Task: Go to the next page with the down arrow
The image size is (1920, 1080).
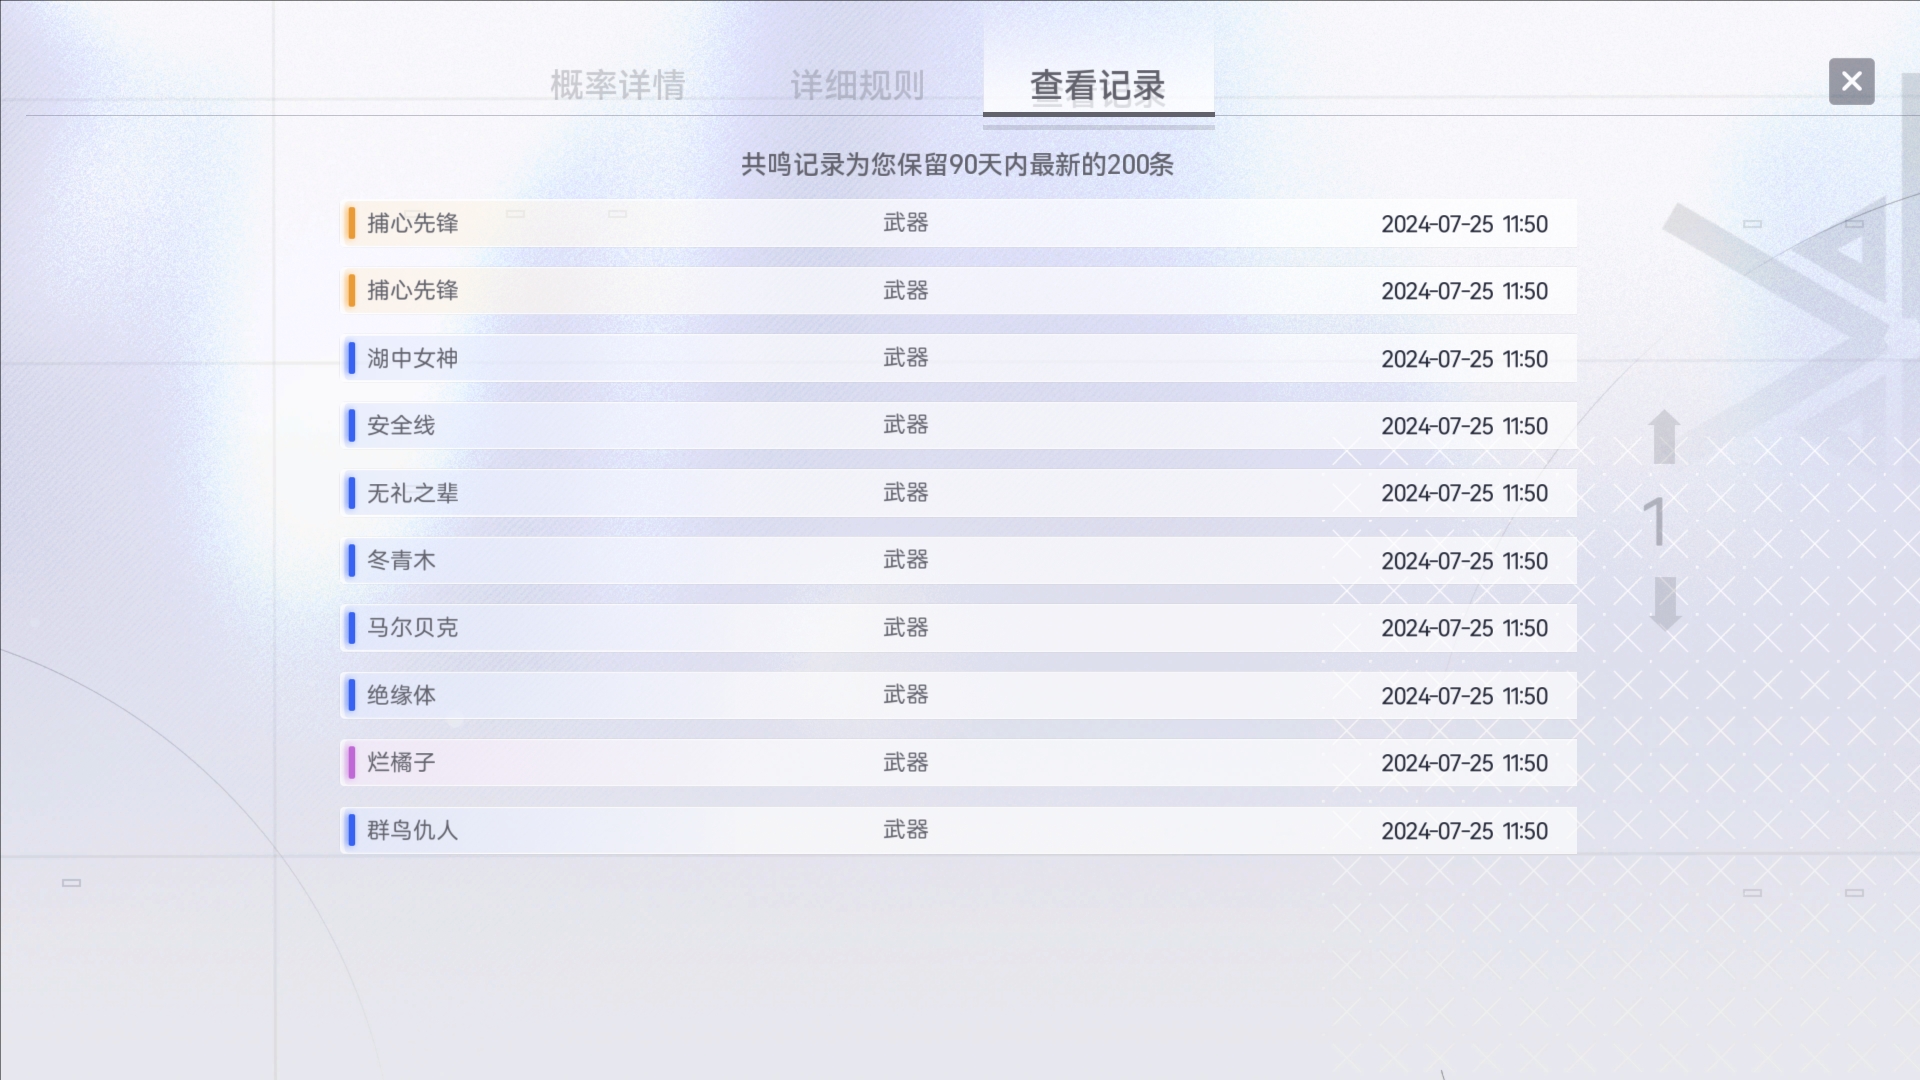Action: coord(1664,604)
